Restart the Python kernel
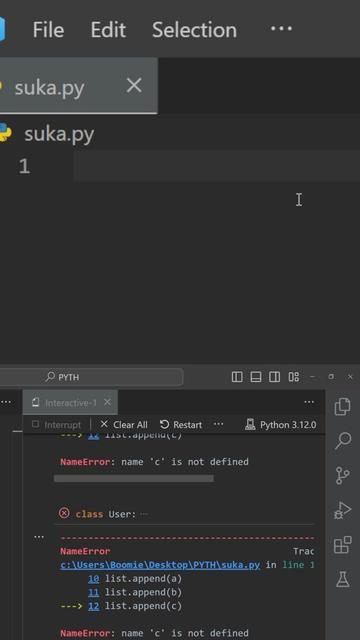 (x=181, y=424)
